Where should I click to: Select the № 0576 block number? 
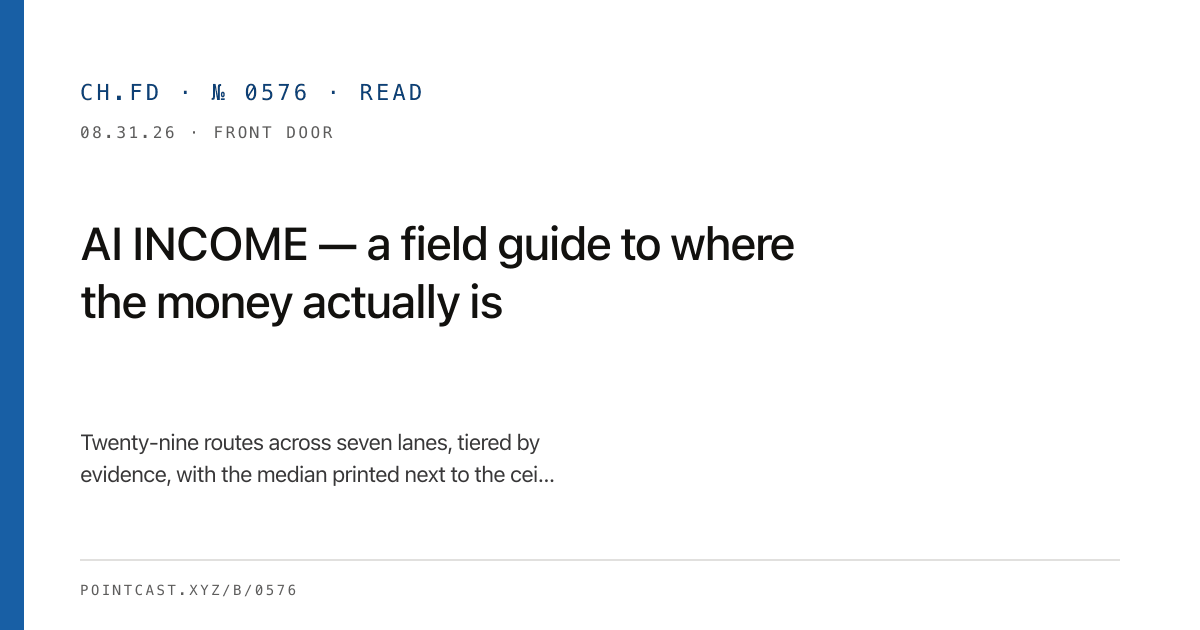260,93
